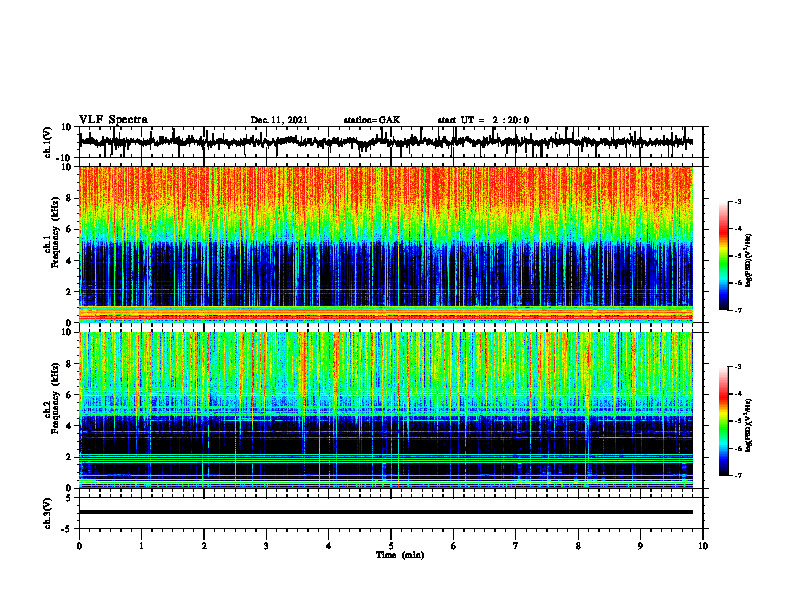Screen dimensions: 792x612
Task: Click the "start UT = 2:20:0" text
Action: (x=483, y=120)
